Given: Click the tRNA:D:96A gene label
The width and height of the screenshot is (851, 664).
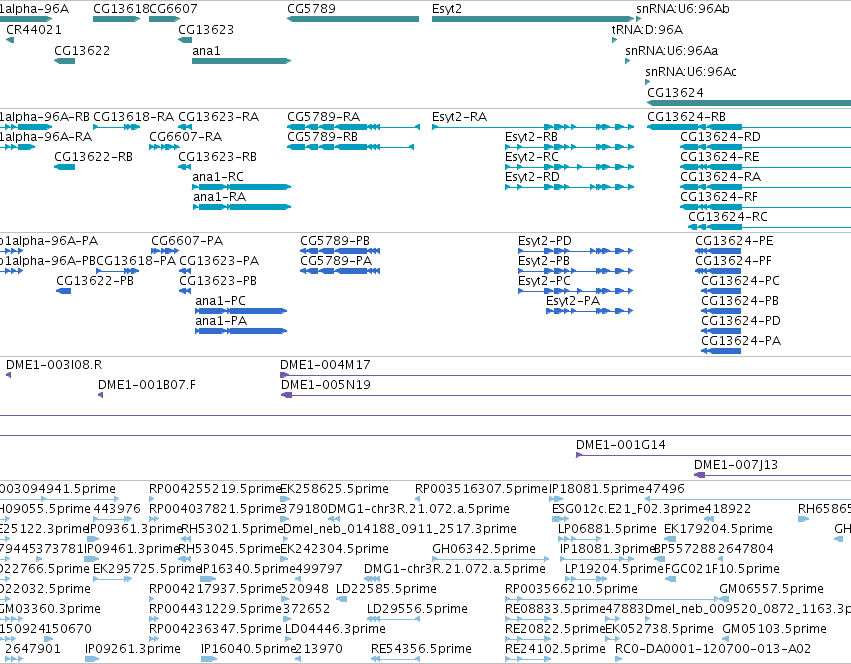Looking at the screenshot, I should click(647, 29).
